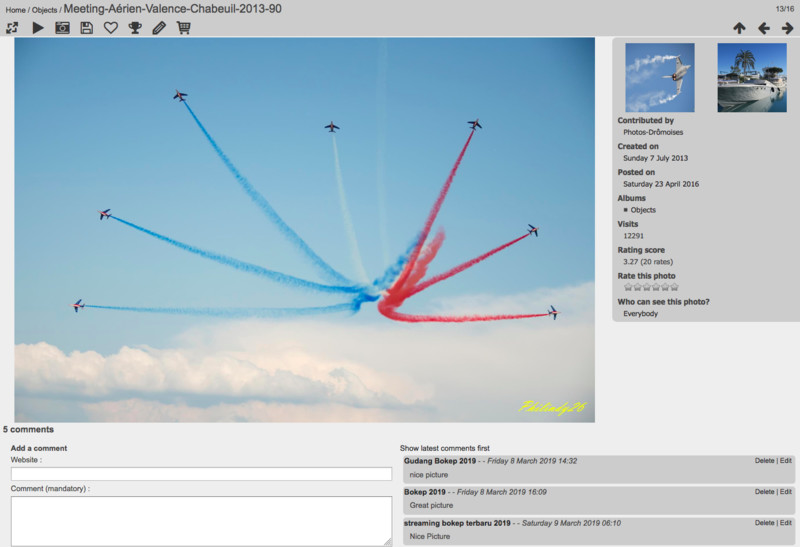Image resolution: width=800 pixels, height=547 pixels.
Task: Show file metadata using the camera icon
Action: (62, 28)
